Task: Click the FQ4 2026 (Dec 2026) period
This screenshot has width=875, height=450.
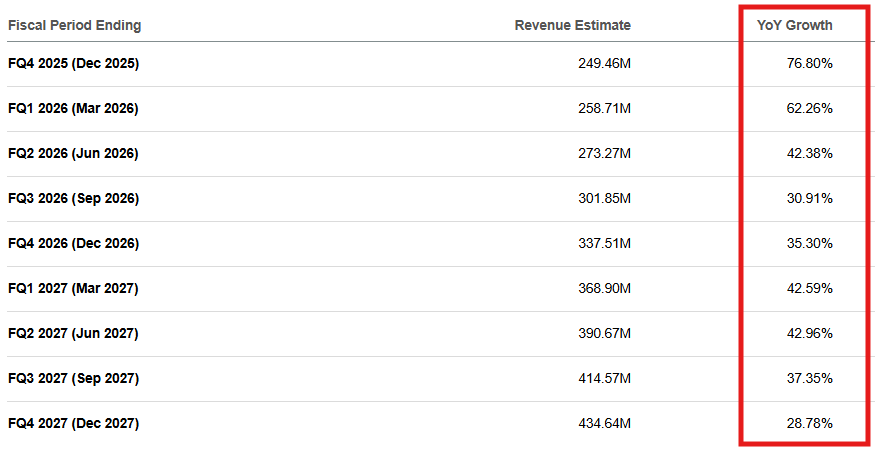Action: click(x=73, y=244)
